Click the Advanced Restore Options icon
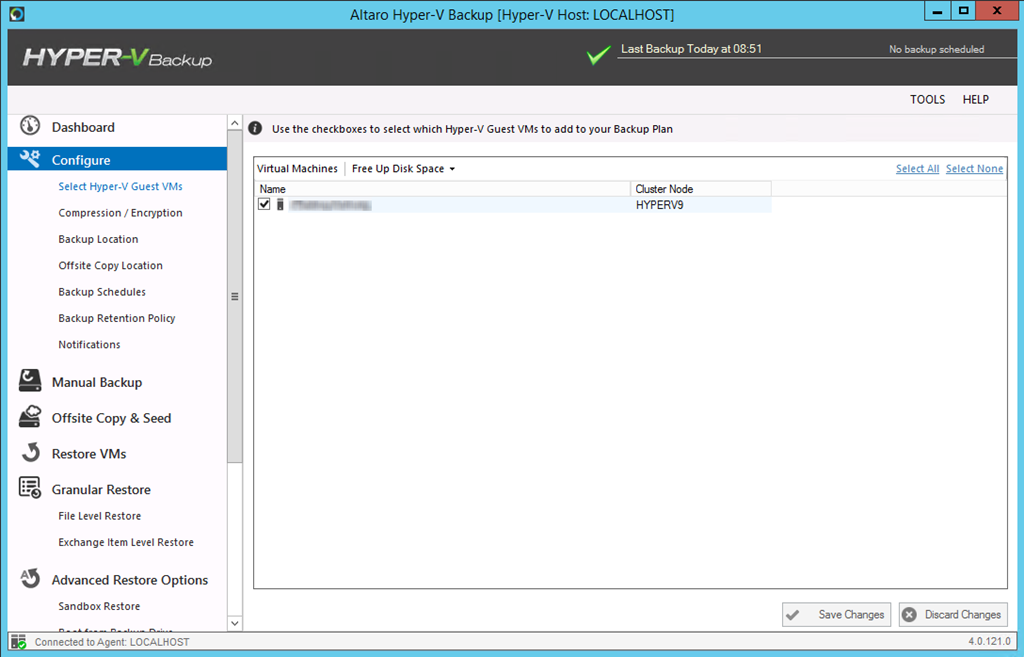This screenshot has height=657, width=1024. pos(30,578)
